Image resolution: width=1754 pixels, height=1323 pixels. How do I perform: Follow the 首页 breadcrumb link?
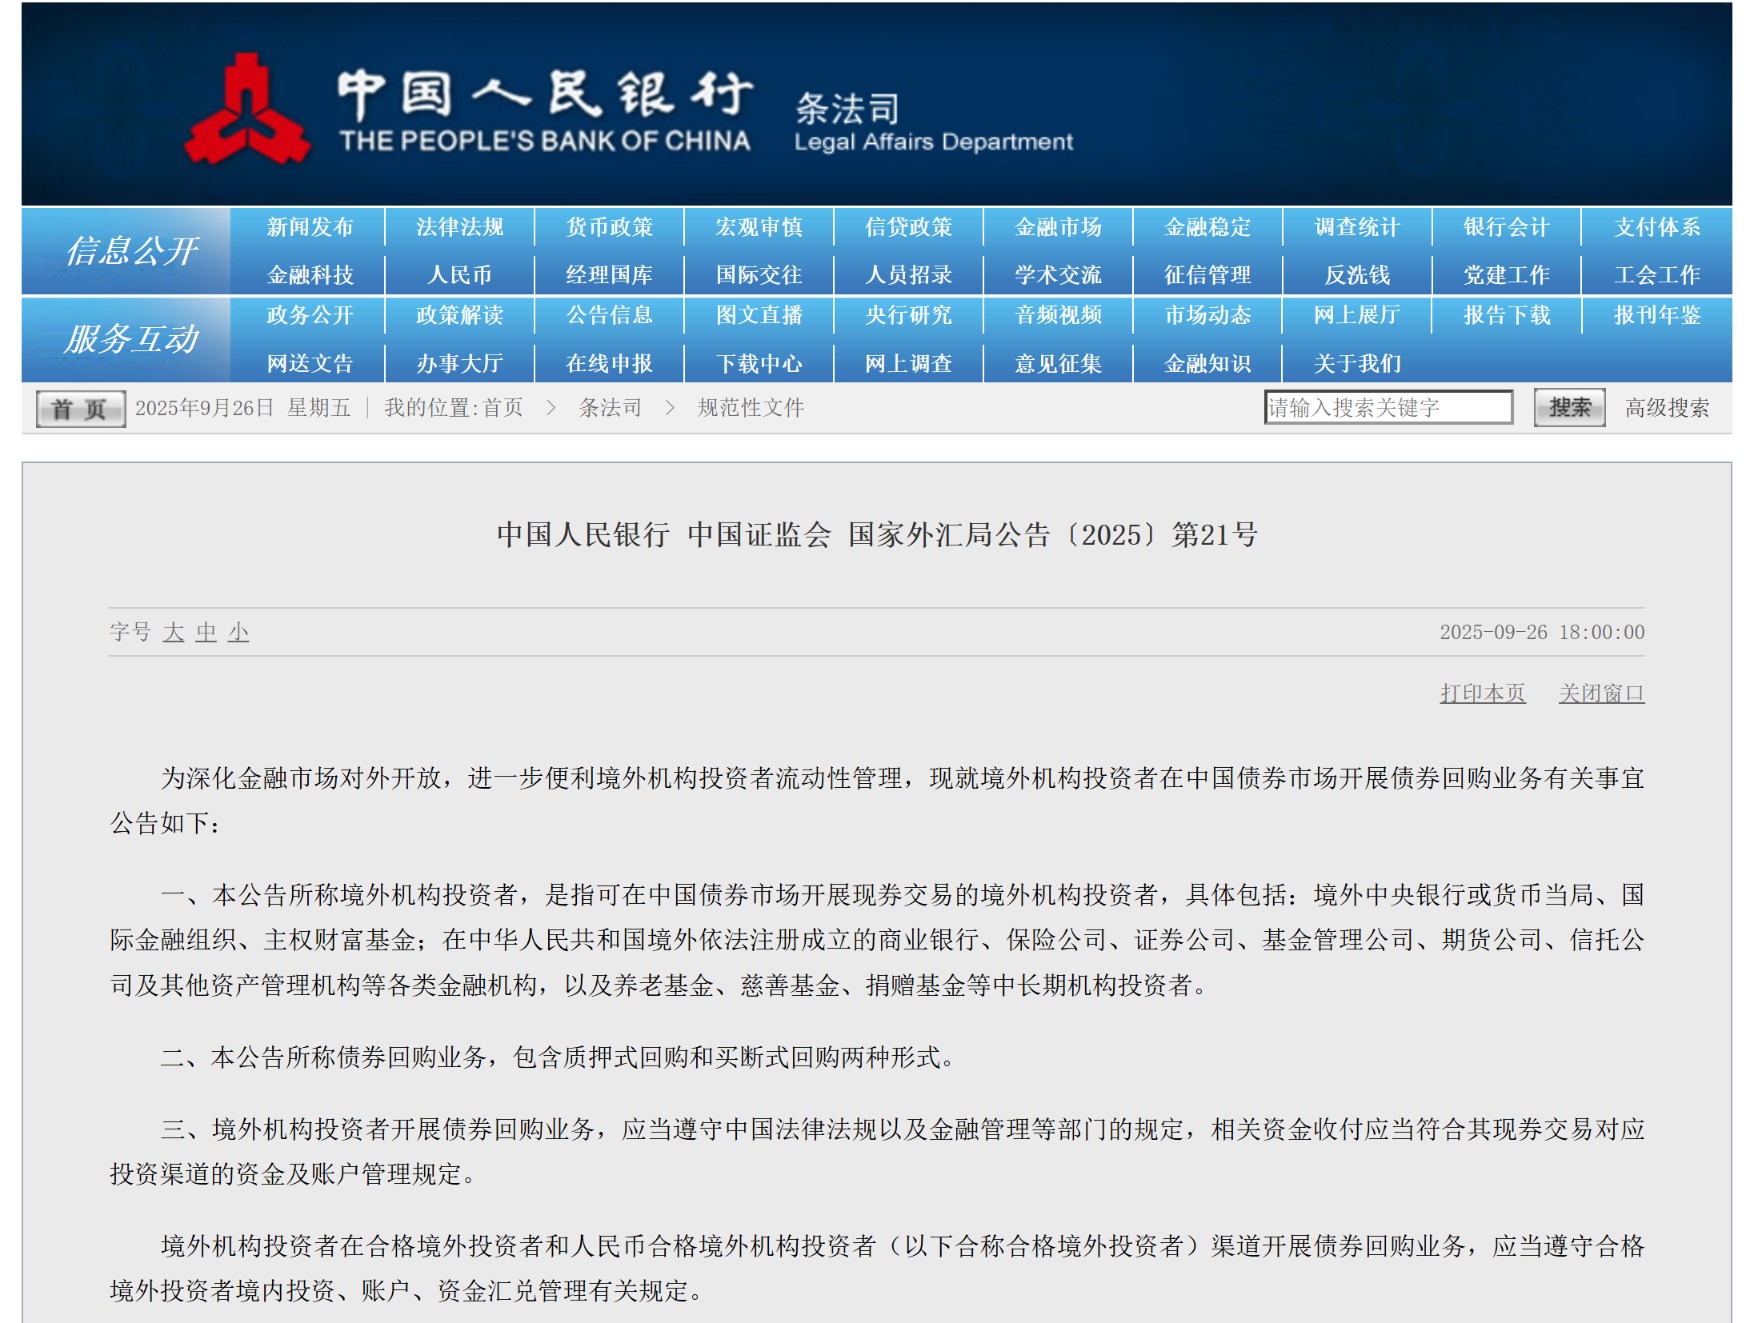click(503, 408)
